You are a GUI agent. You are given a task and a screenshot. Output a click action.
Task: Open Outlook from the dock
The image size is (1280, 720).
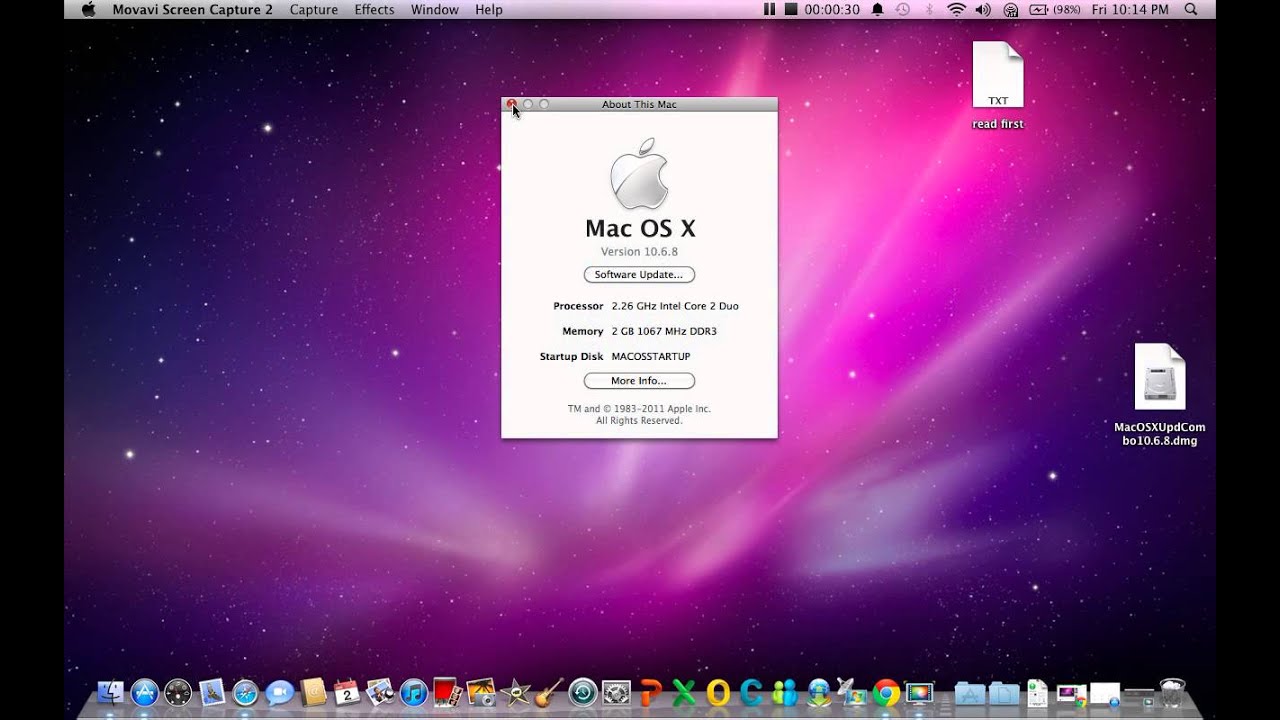[x=718, y=692]
